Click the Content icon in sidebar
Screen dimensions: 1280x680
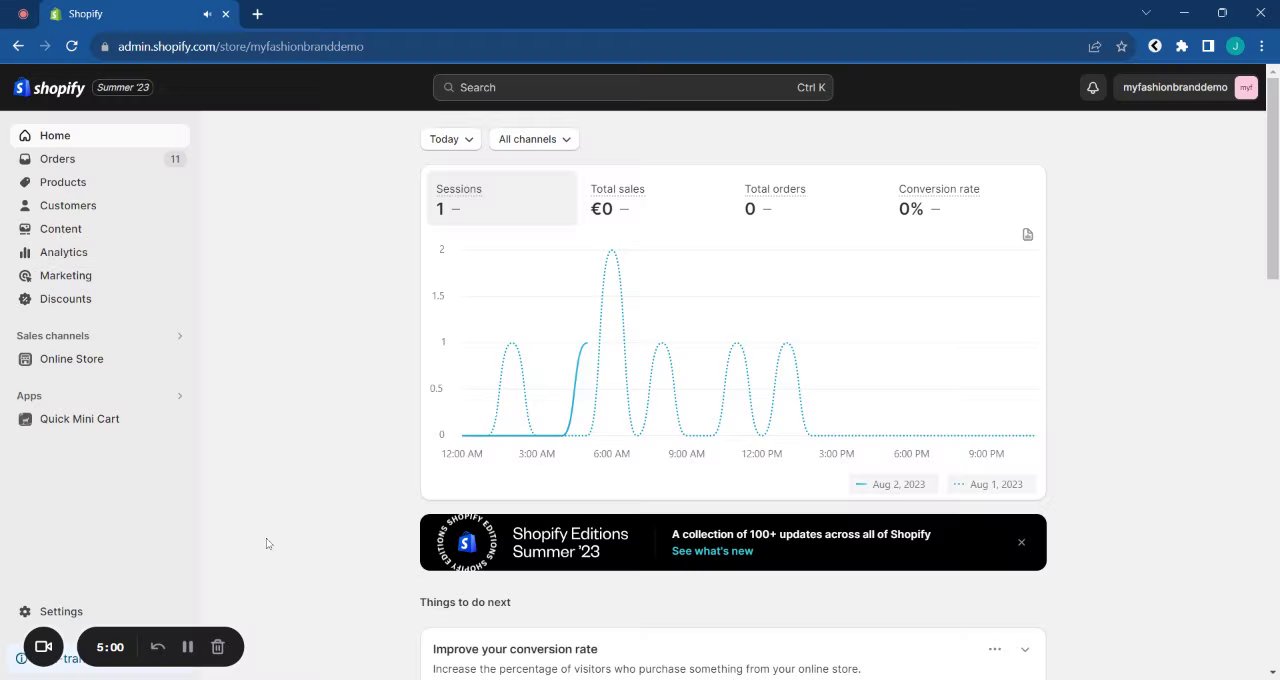(x=25, y=229)
